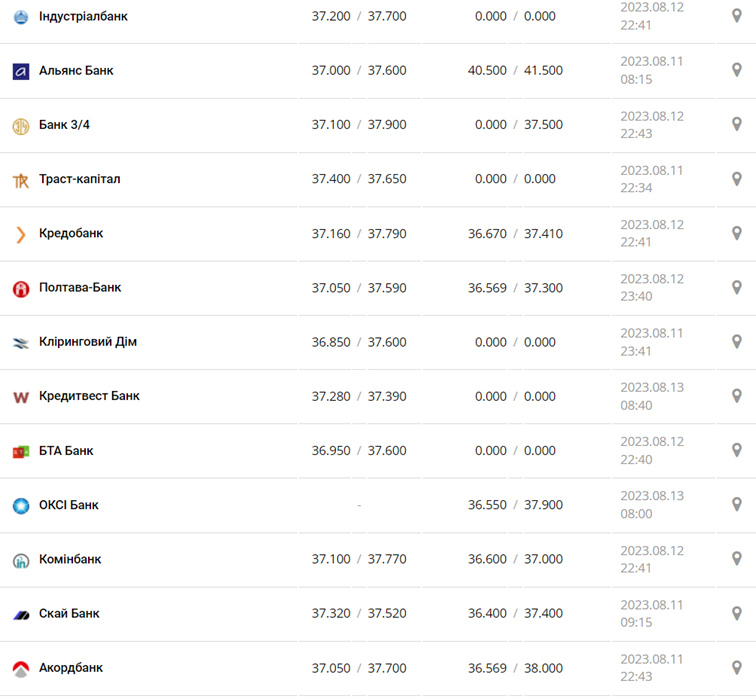This screenshot has height=700, width=756.
Task: Click ОКСІ Банк update time 2023.08.13 08:00
Action: click(652, 505)
